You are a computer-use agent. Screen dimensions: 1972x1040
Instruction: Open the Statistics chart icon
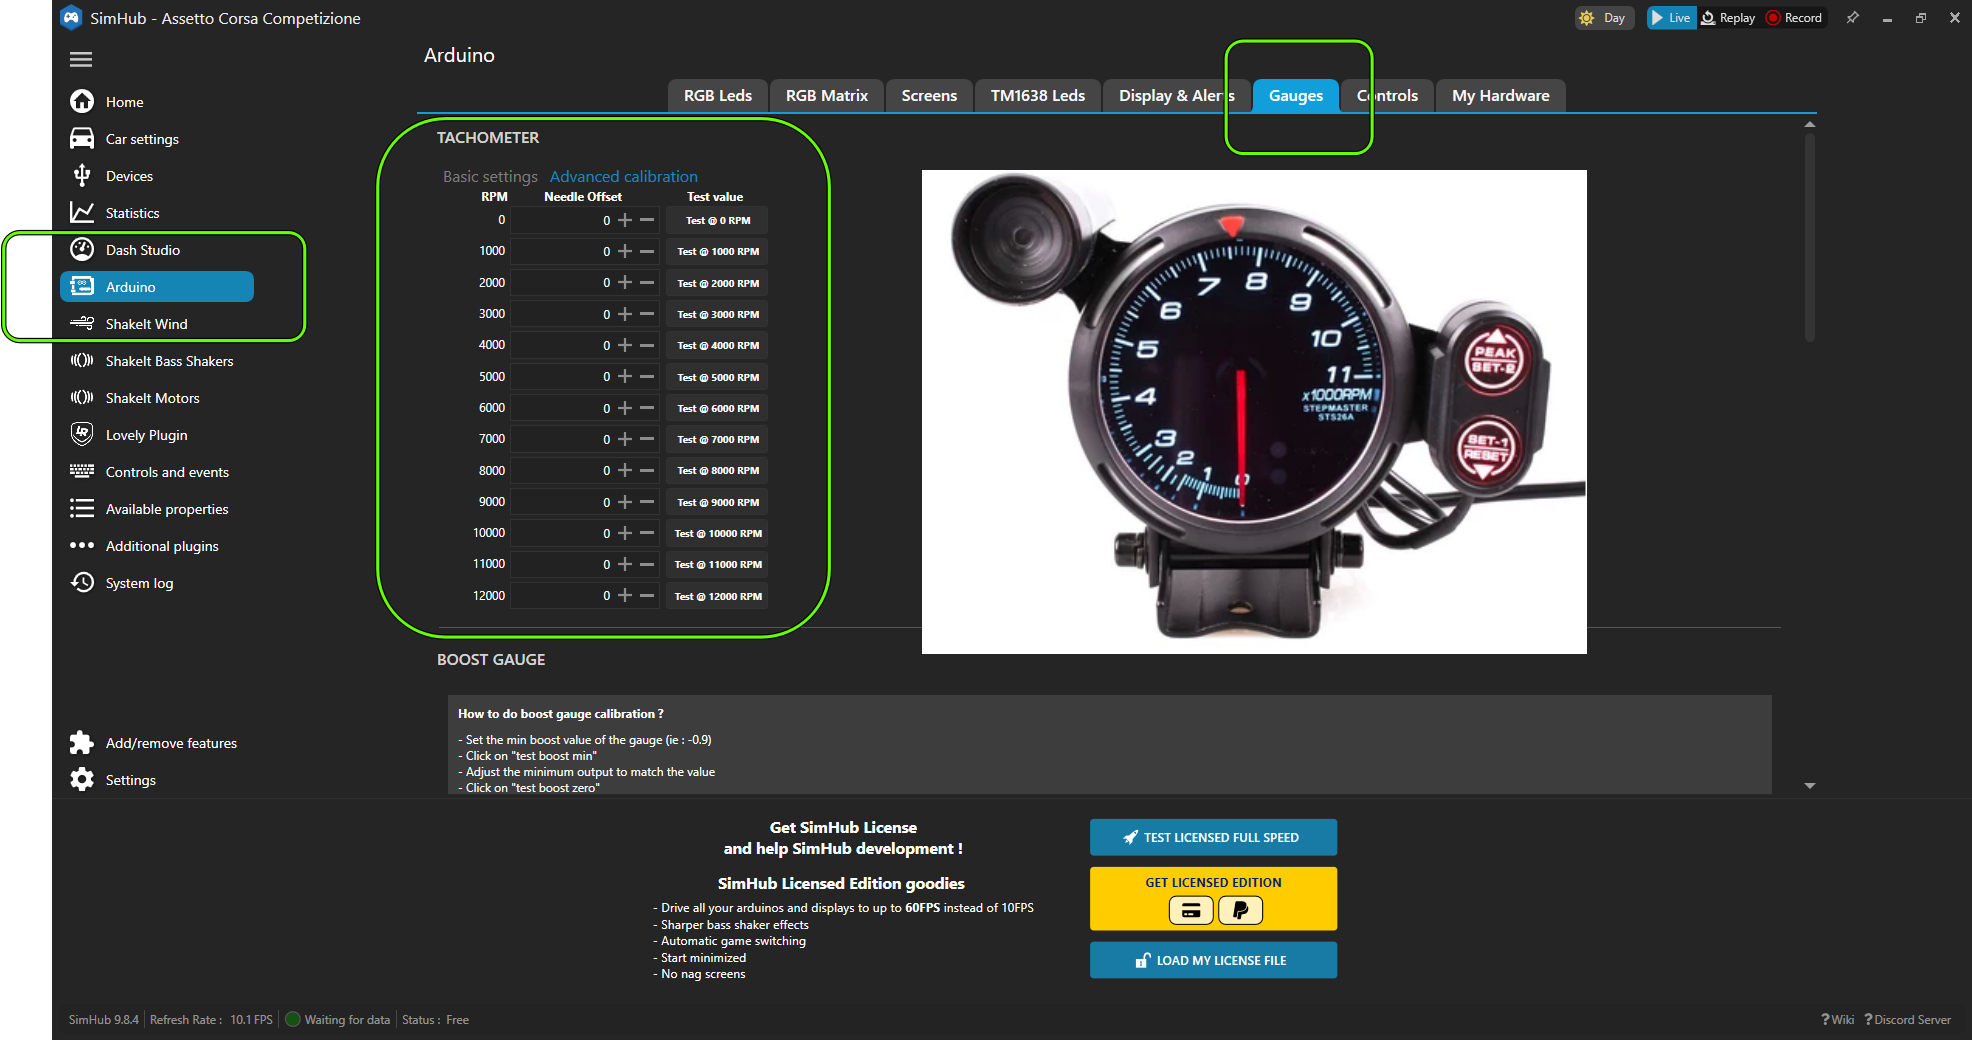pyautogui.click(x=82, y=212)
